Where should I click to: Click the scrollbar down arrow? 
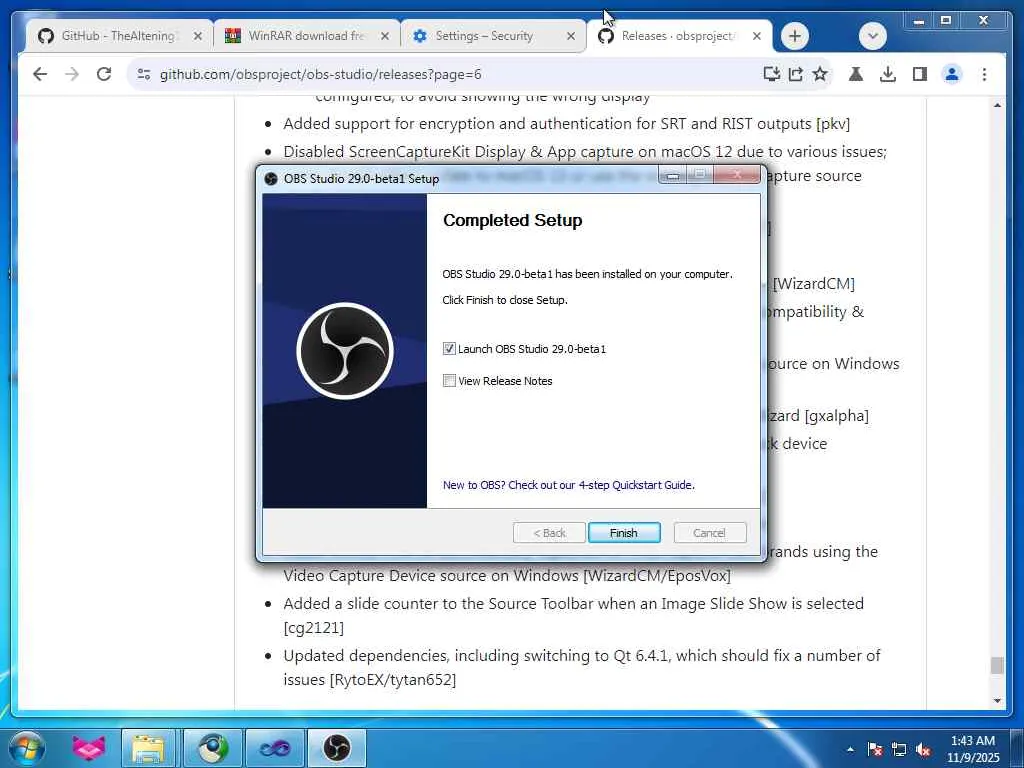click(x=997, y=701)
